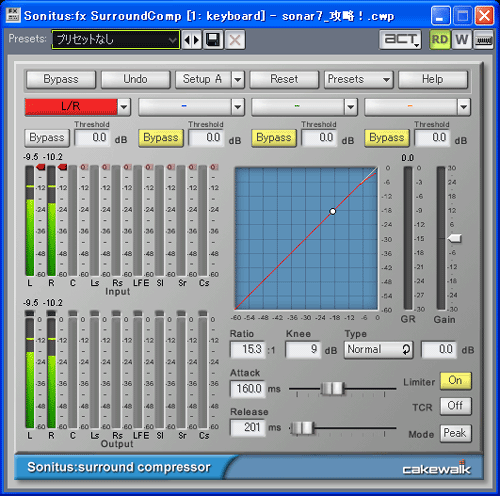Click the cakewalk logo
Viewport: 500px width, 496px height.
point(436,468)
